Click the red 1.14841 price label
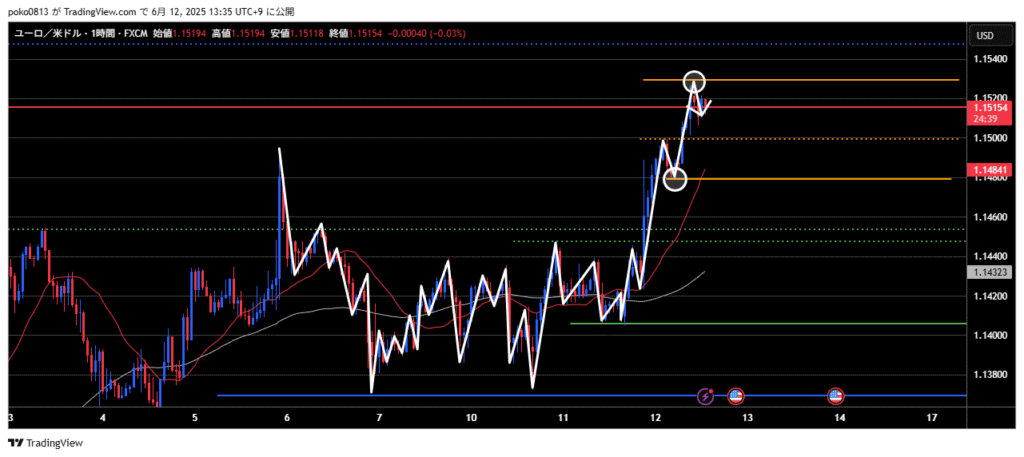This screenshot has width=1024, height=457. (988, 171)
